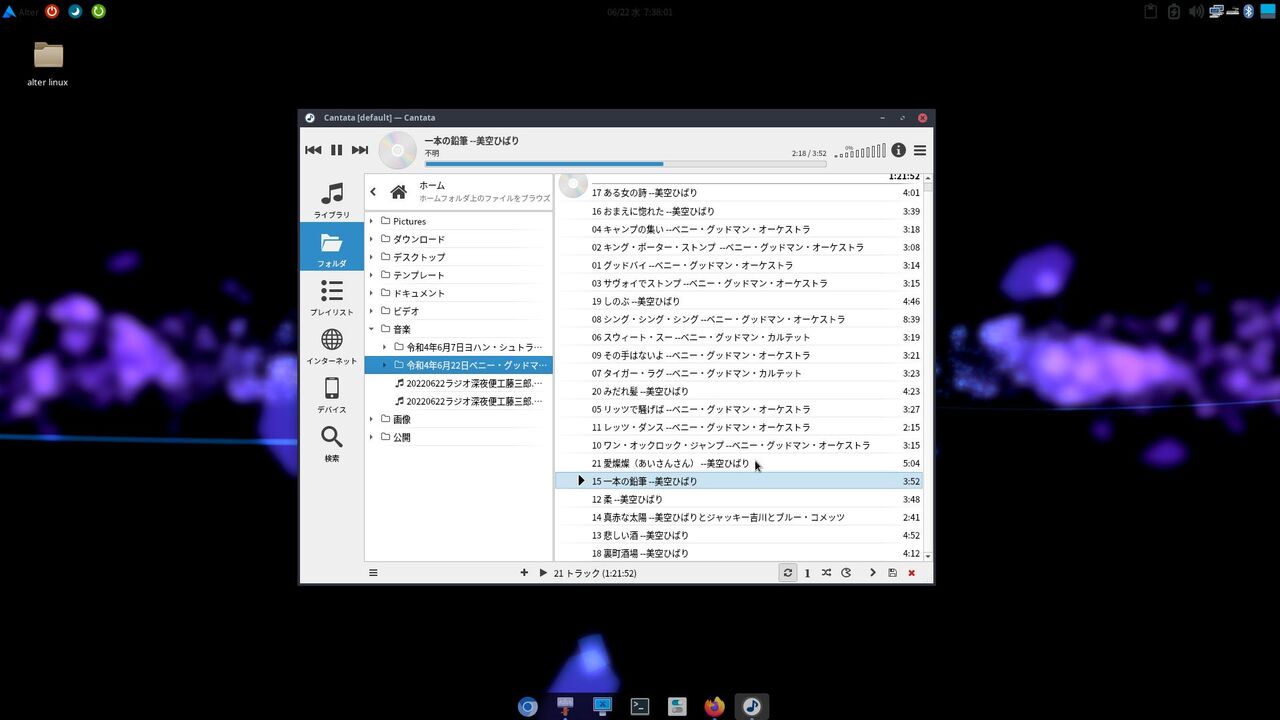Select track 17 ある女の詩
Viewport: 1280px width, 720px height.
click(739, 193)
